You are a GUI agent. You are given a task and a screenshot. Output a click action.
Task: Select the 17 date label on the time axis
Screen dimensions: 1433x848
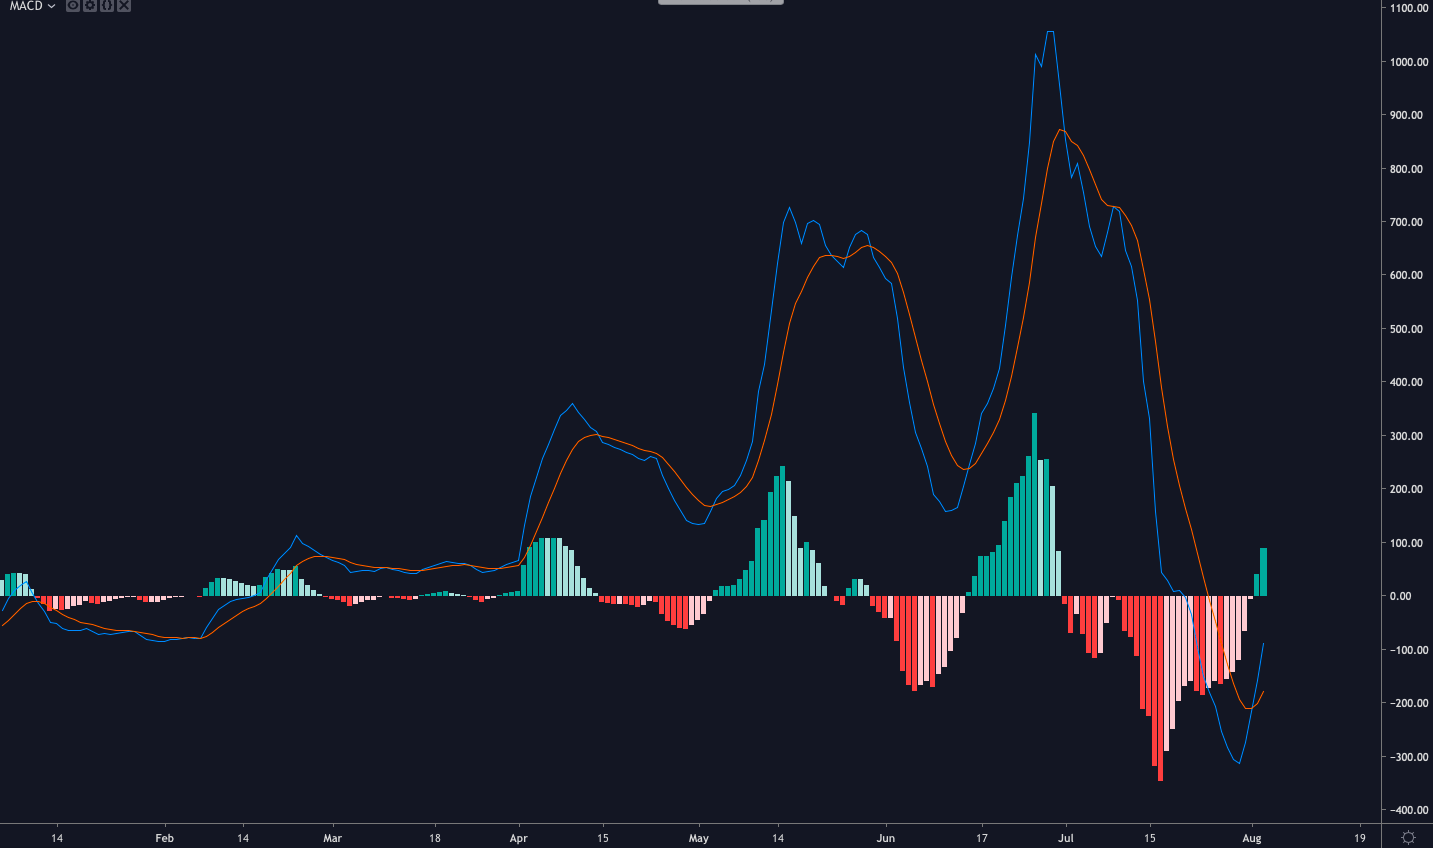pyautogui.click(x=982, y=838)
